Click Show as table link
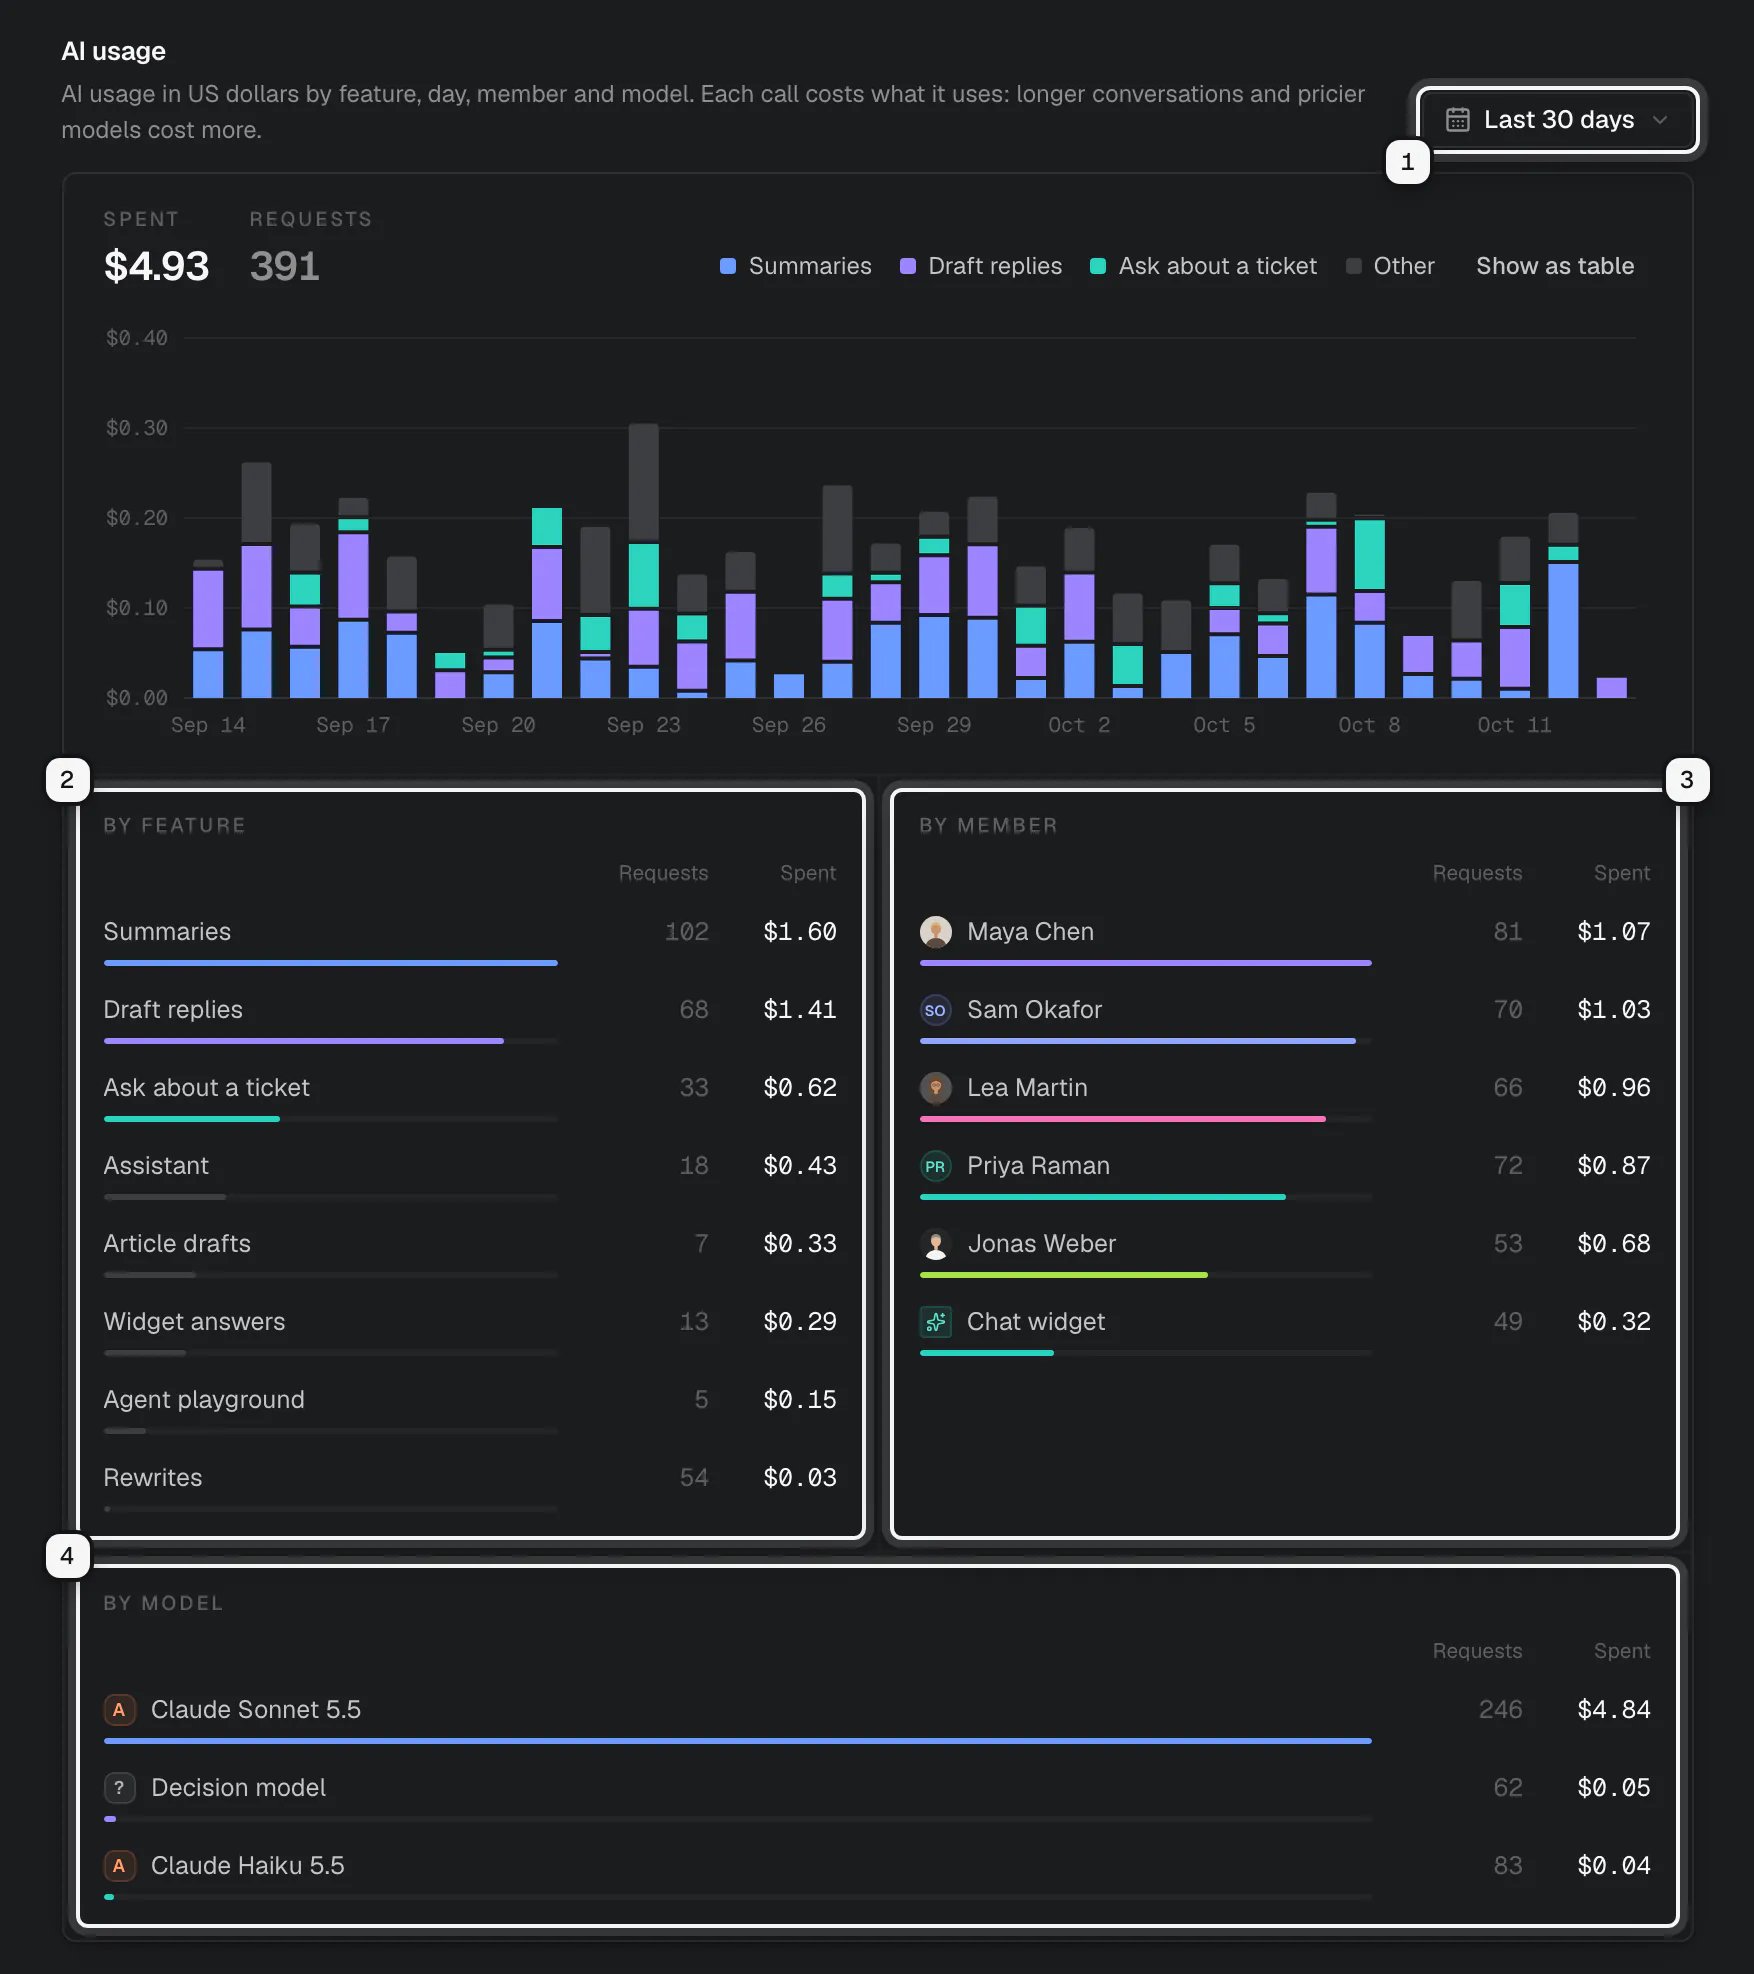The width and height of the screenshot is (1754, 1974). (x=1555, y=266)
